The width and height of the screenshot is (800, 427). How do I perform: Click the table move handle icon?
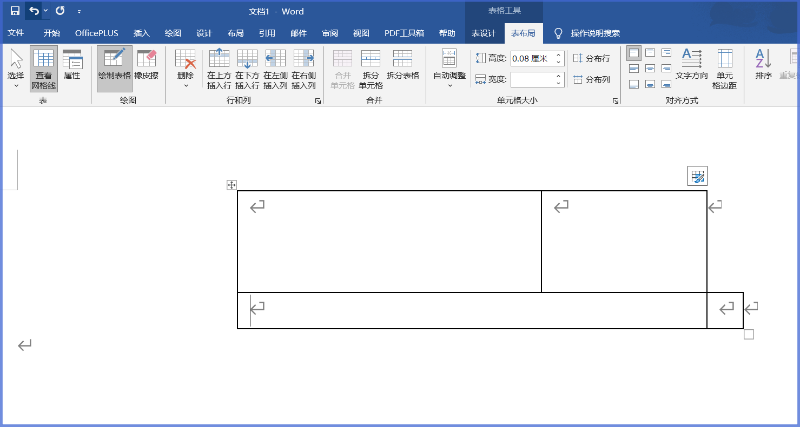point(231,185)
